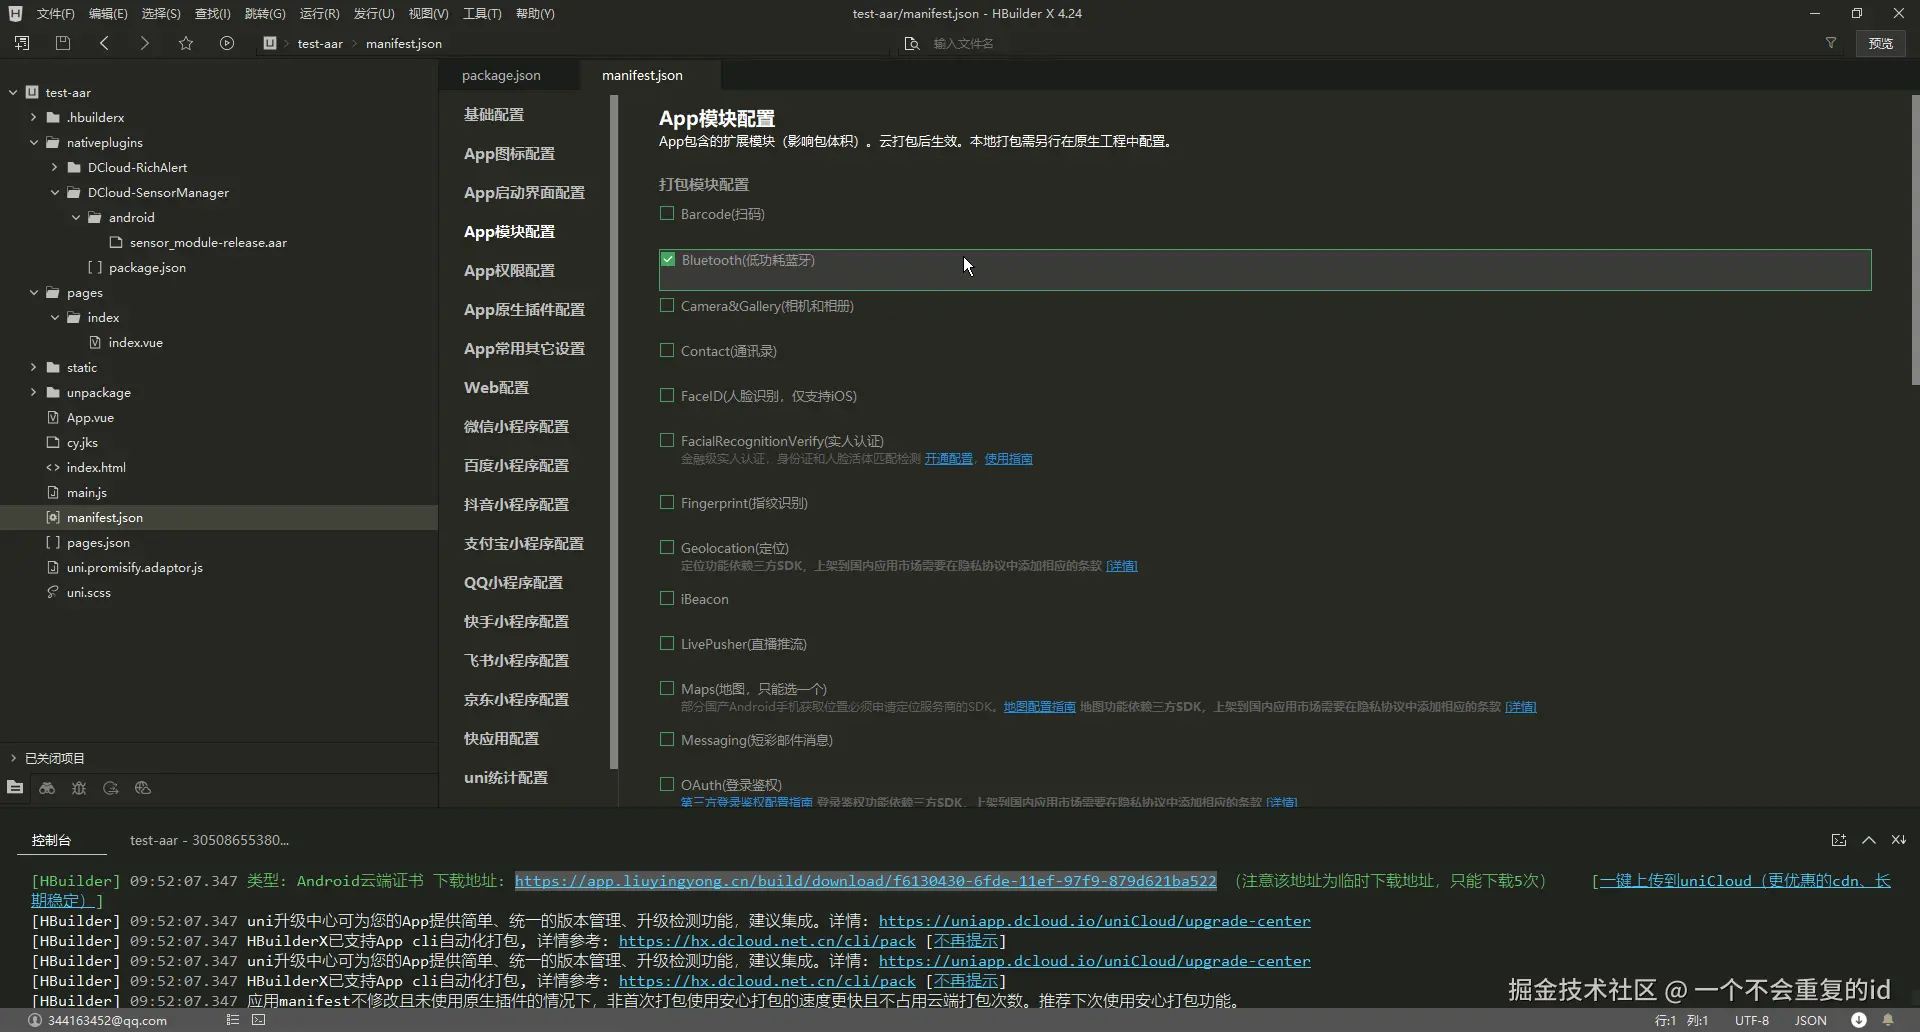The width and height of the screenshot is (1920, 1032).
Task: Collapse the DCloud-SensorManager folder
Action: [55, 192]
